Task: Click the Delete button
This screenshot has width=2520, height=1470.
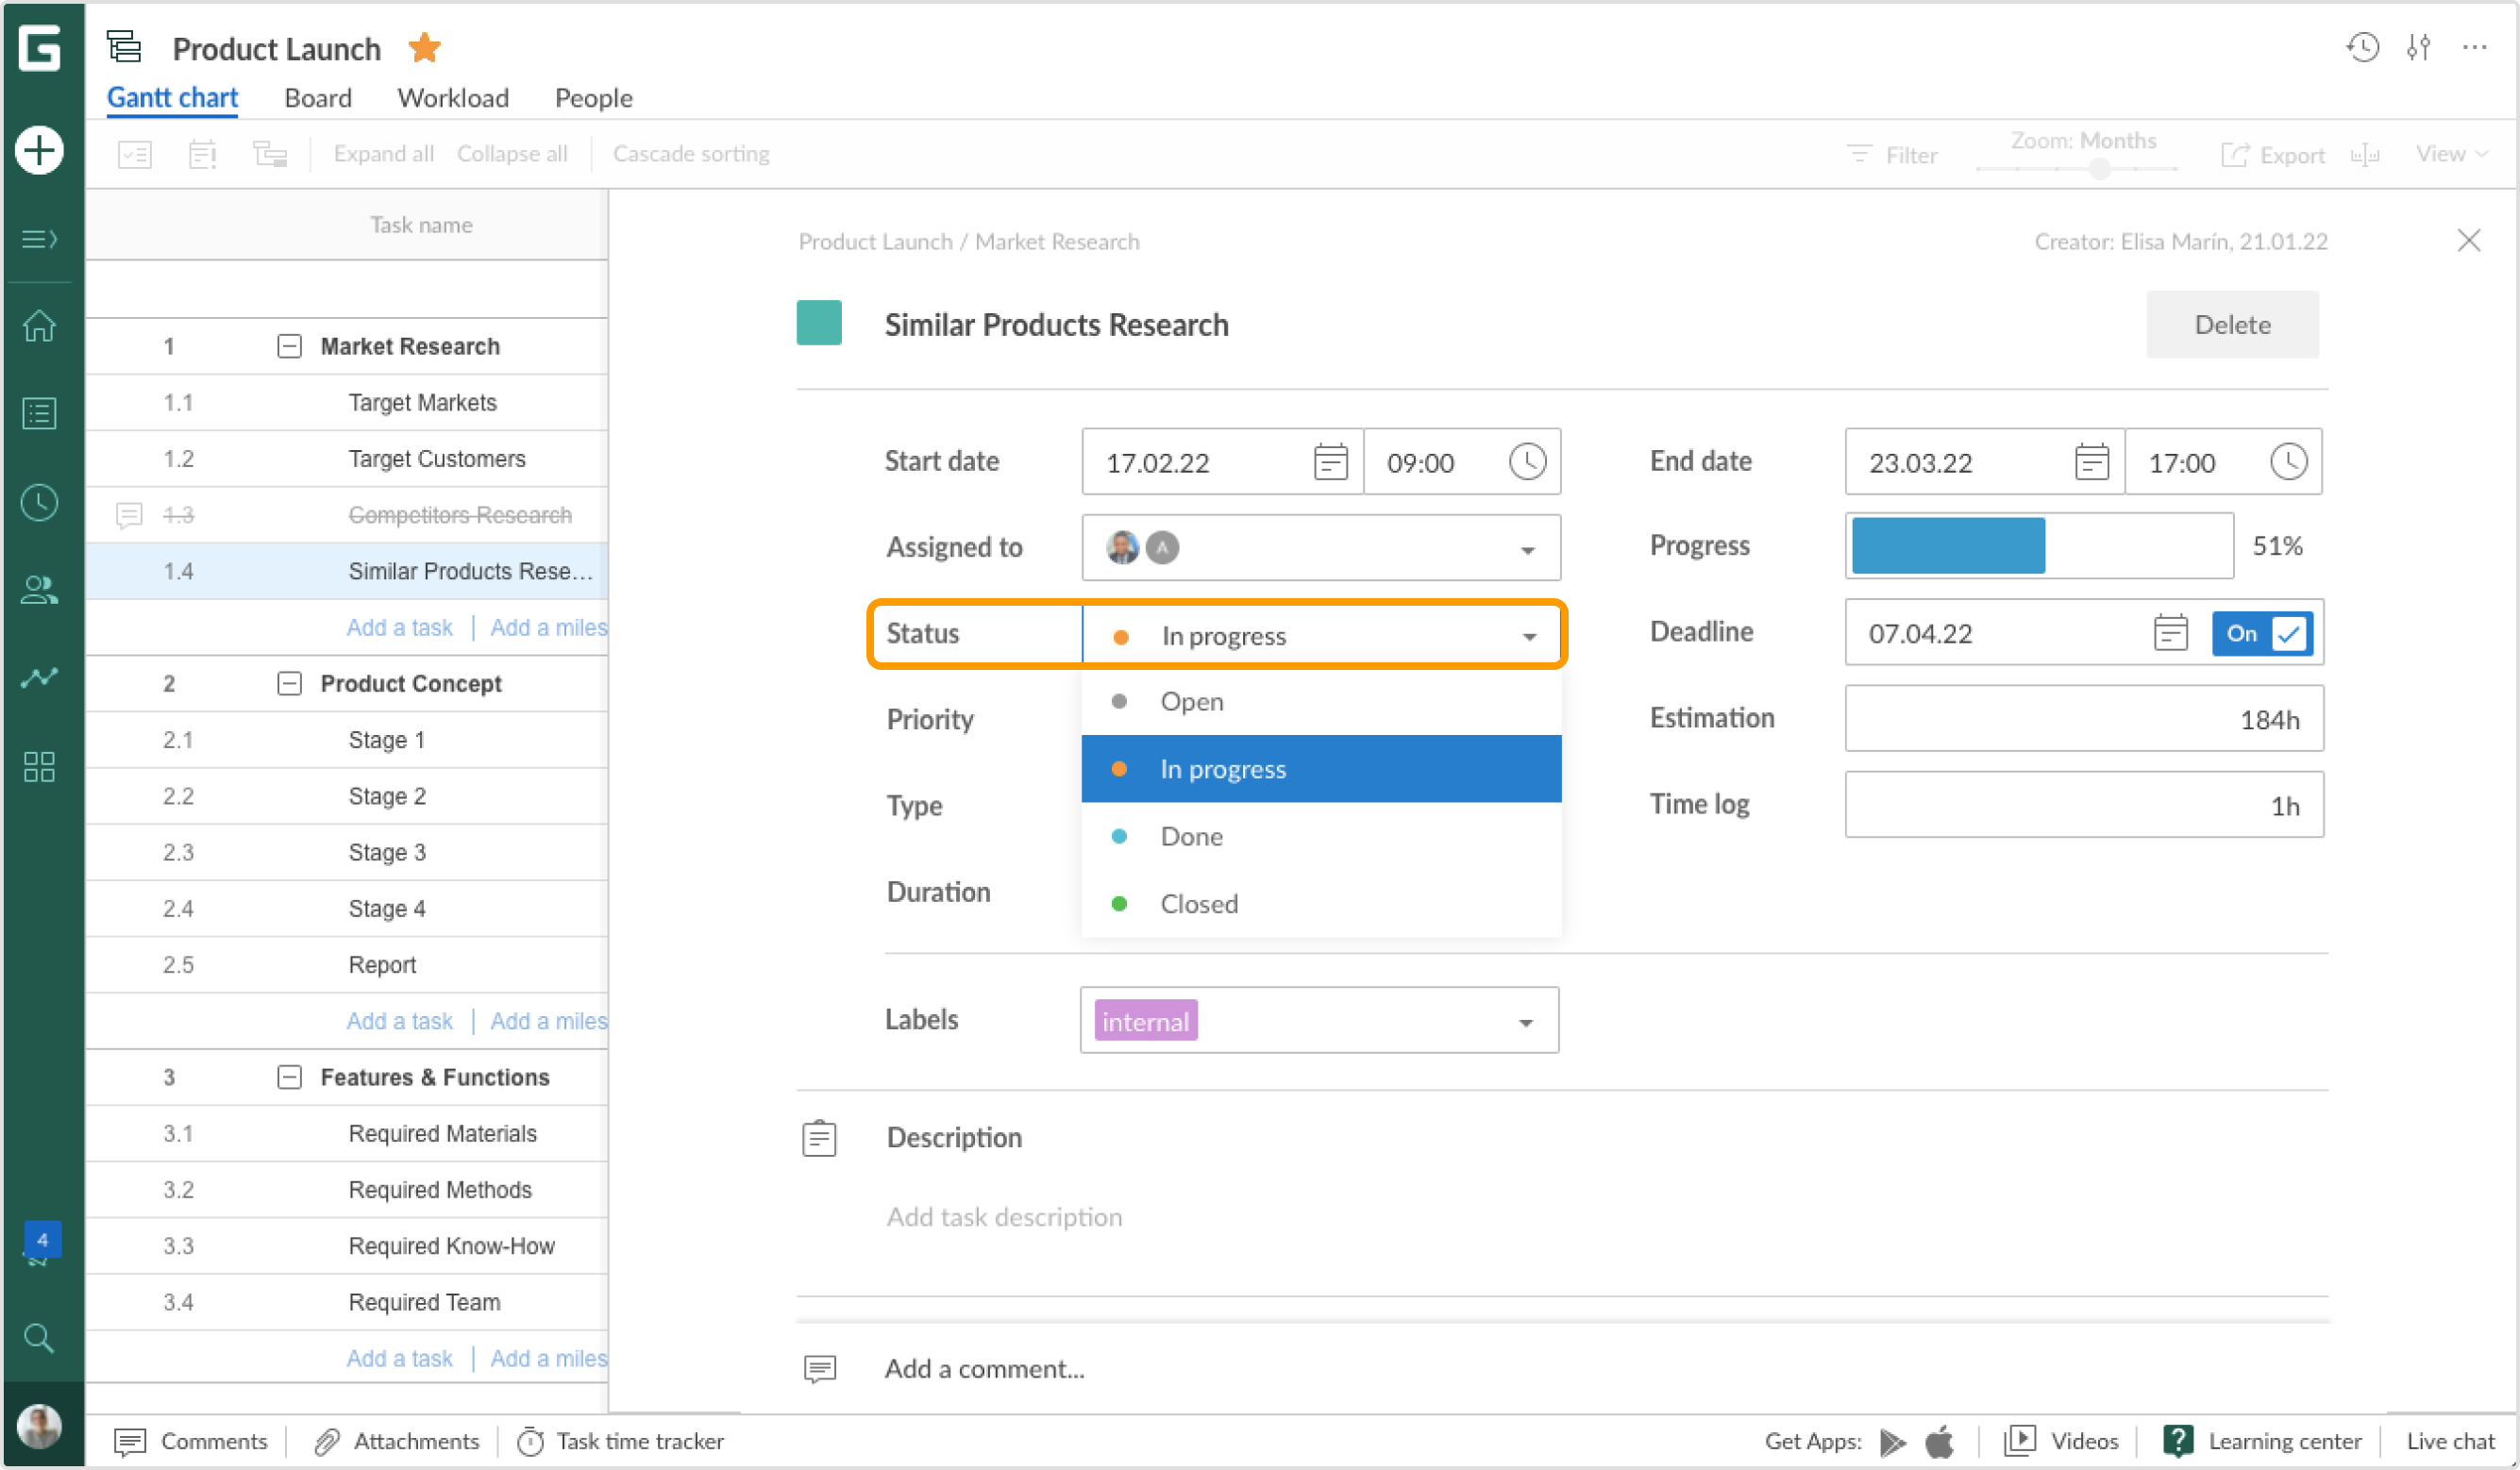Action: (2232, 324)
